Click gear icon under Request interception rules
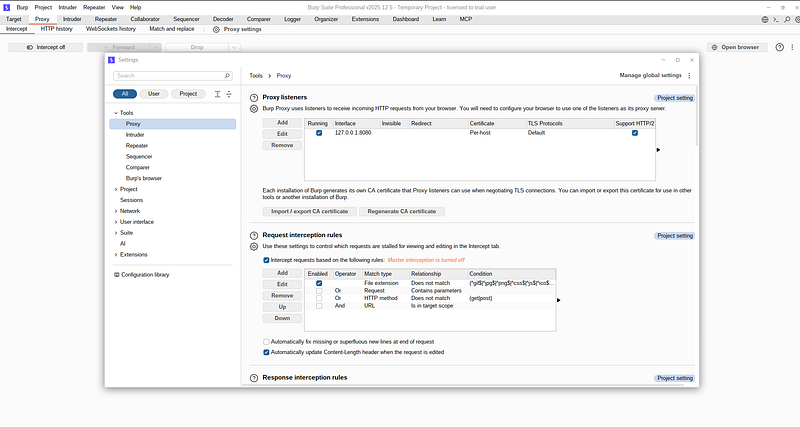Image resolution: width=800 pixels, height=427 pixels. [254, 246]
